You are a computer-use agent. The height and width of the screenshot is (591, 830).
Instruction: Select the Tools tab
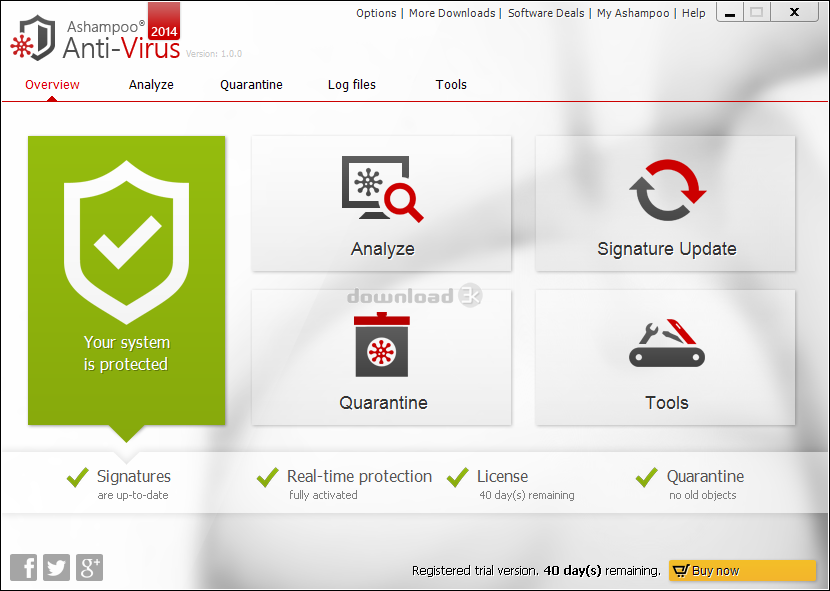[x=451, y=85]
